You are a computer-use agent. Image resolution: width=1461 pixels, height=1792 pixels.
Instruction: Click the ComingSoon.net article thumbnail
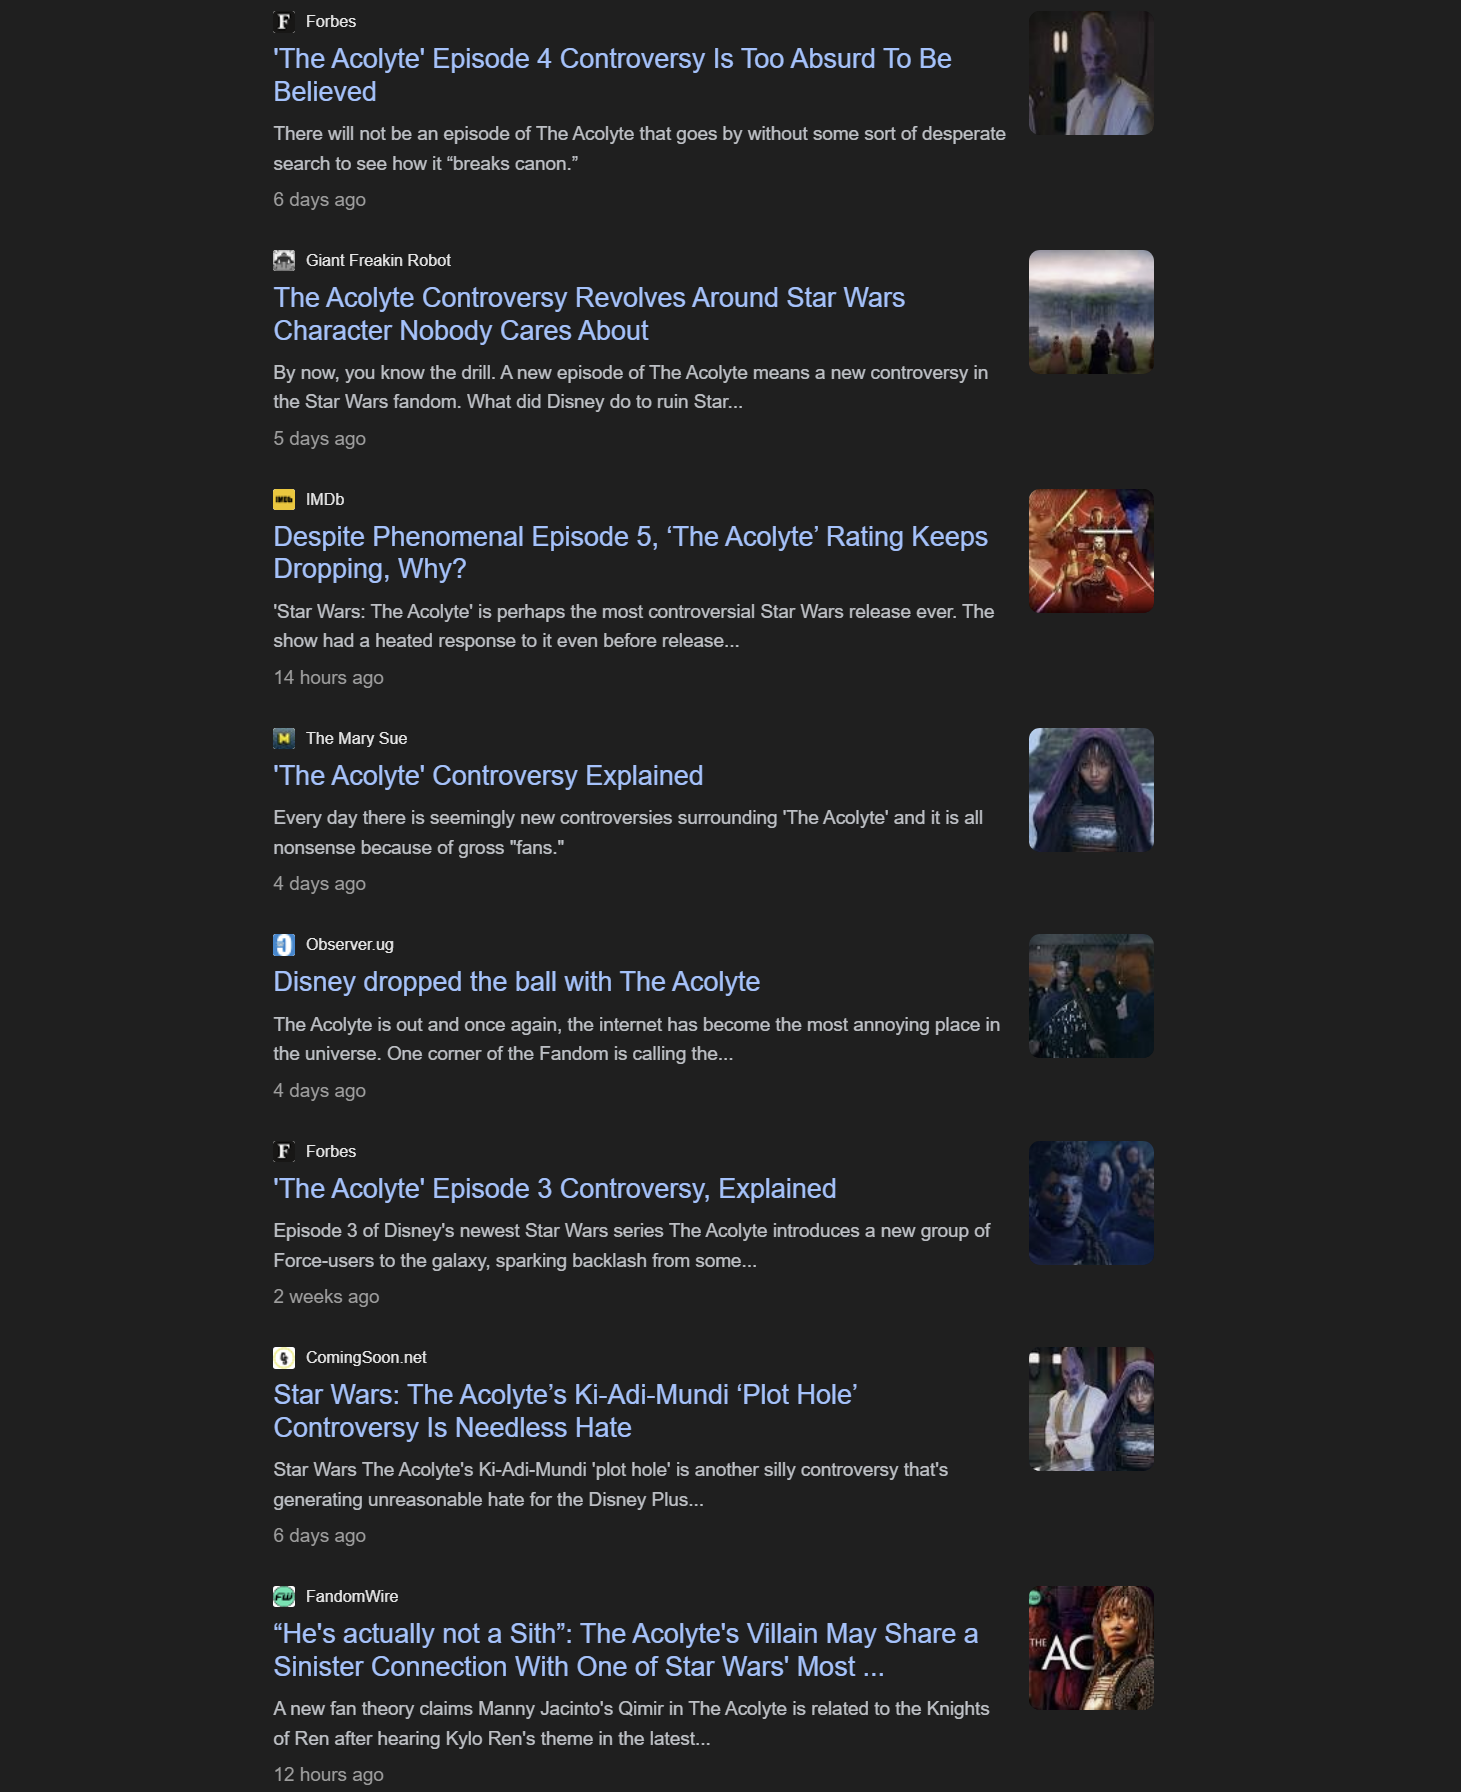pyautogui.click(x=1091, y=1409)
